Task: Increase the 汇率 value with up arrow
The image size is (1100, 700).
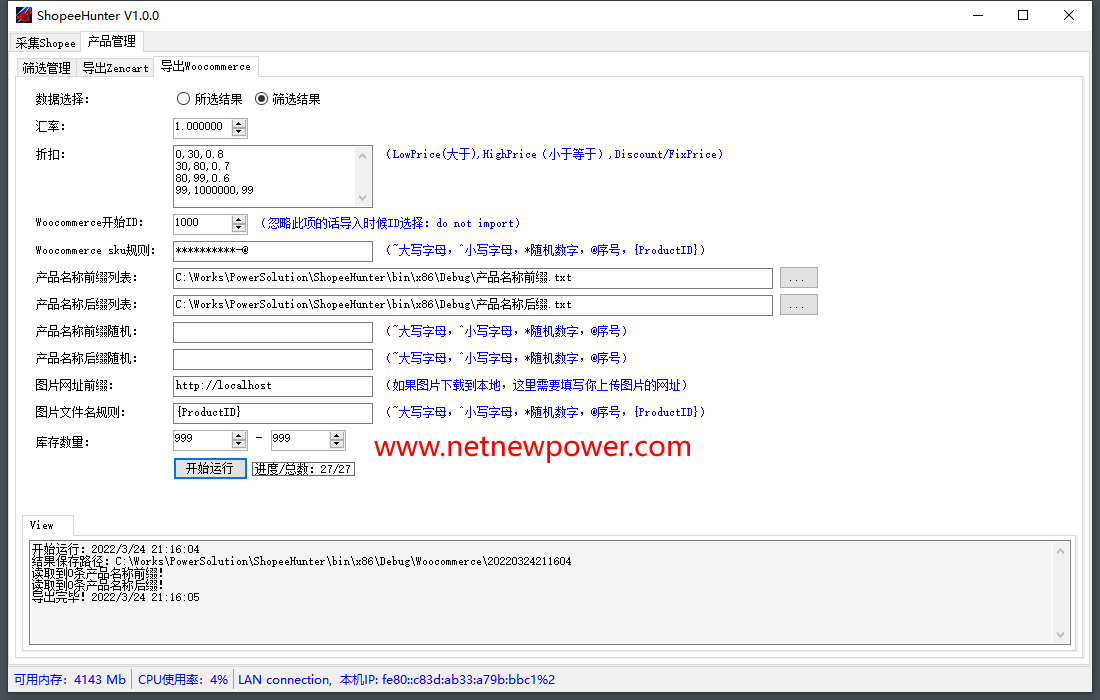Action: click(x=239, y=123)
